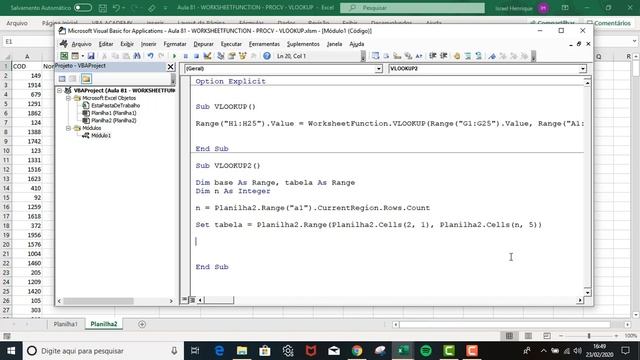640x360 pixels.
Task: Close the Projeto - VBAProject panel
Action: [x=171, y=67]
